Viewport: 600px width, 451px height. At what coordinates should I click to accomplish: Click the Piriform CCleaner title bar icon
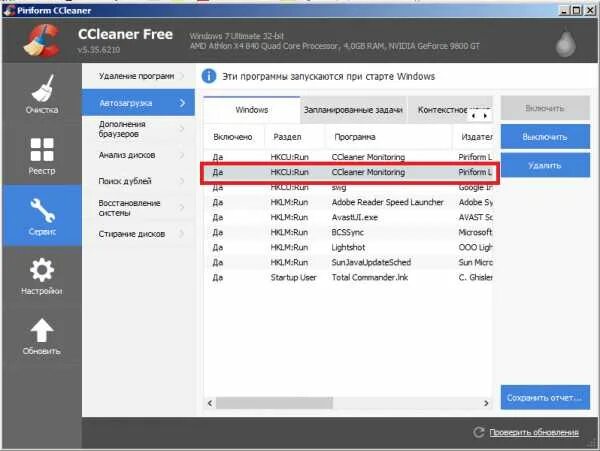click(x=10, y=10)
